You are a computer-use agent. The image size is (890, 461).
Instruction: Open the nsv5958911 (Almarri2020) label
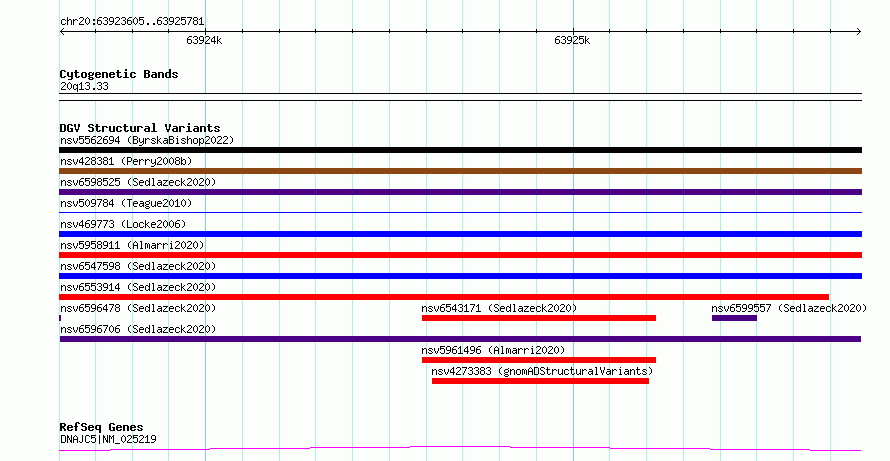coord(132,245)
